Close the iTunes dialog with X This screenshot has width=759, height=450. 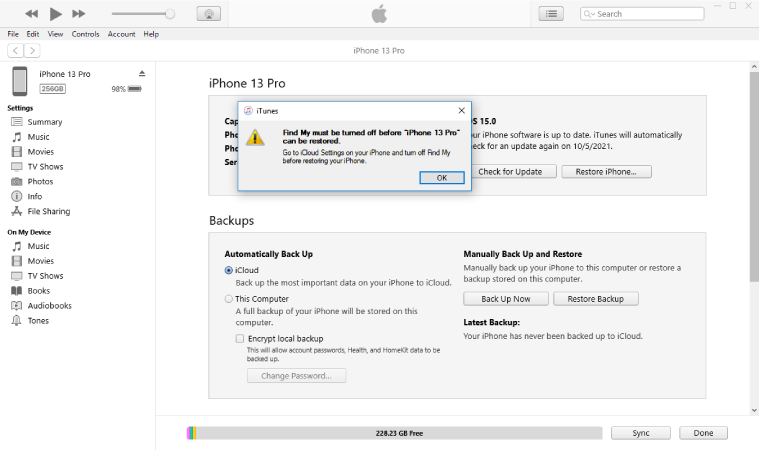(x=461, y=111)
